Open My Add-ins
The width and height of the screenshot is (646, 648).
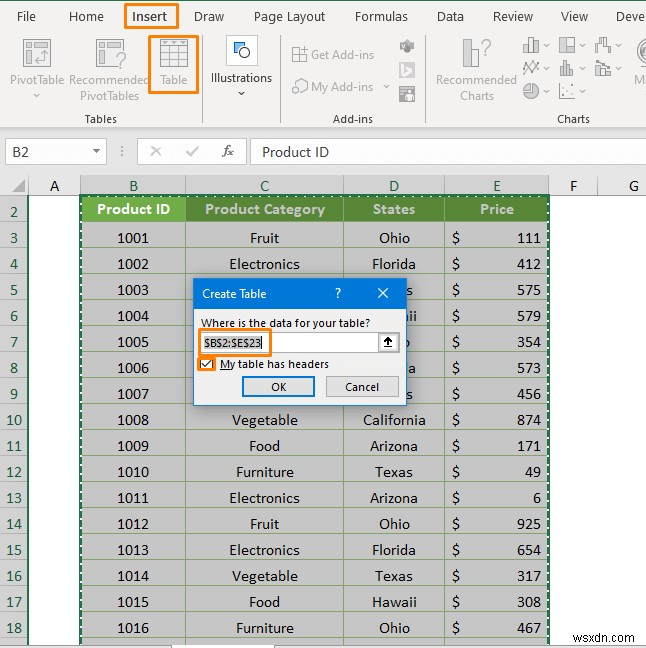pos(333,86)
